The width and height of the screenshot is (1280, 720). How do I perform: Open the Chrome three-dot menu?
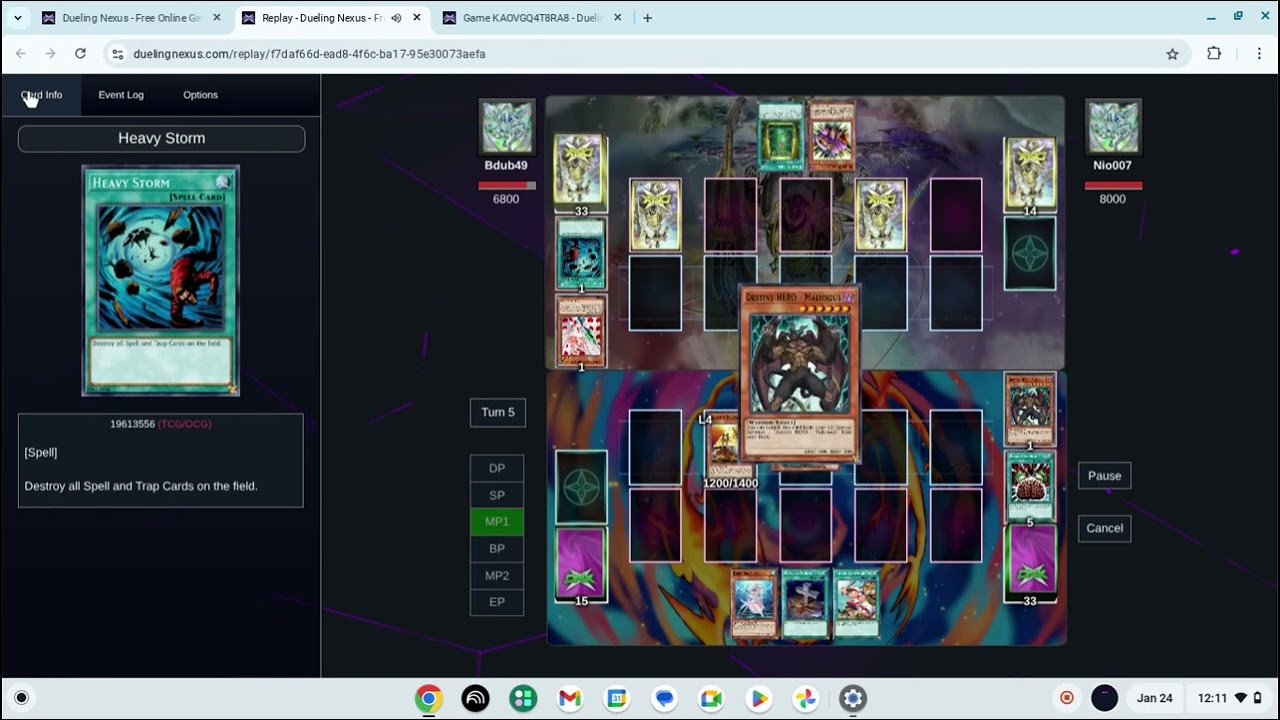pyautogui.click(x=1259, y=54)
